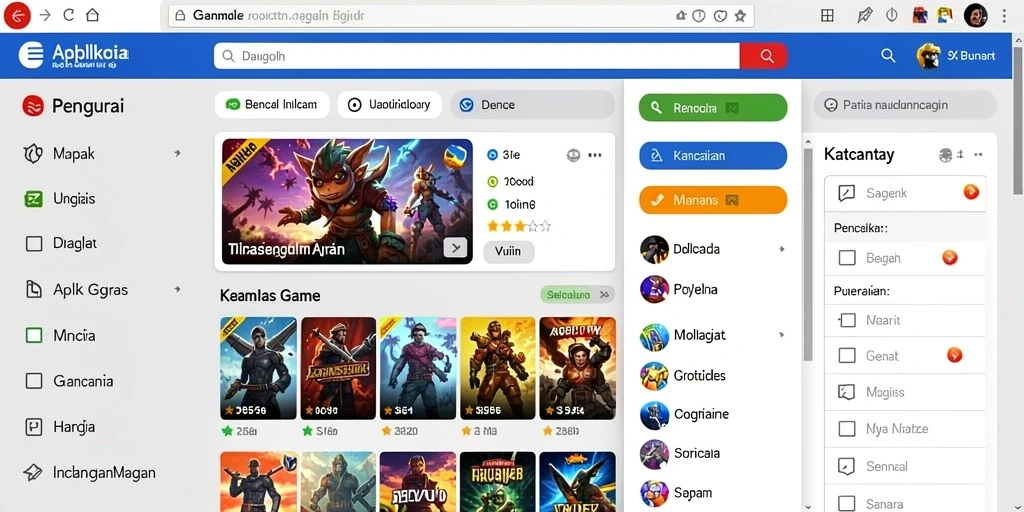Check the Nearit checkbox
1024x512 pixels.
tap(846, 320)
